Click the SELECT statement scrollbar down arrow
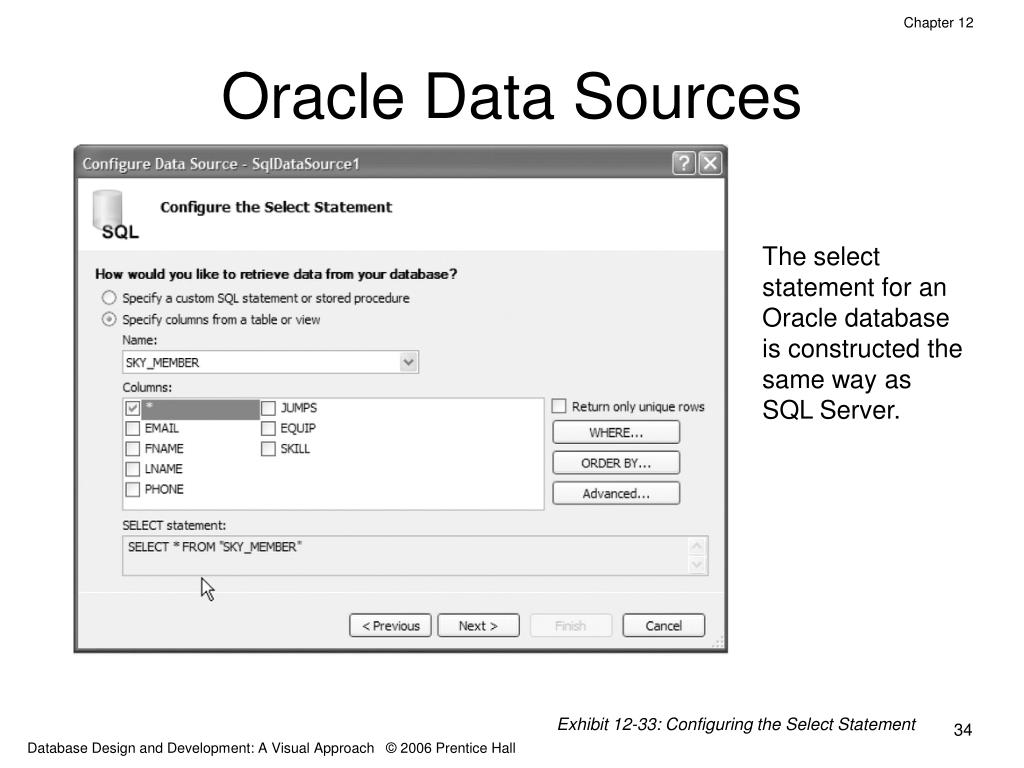1024x768 pixels. click(697, 565)
